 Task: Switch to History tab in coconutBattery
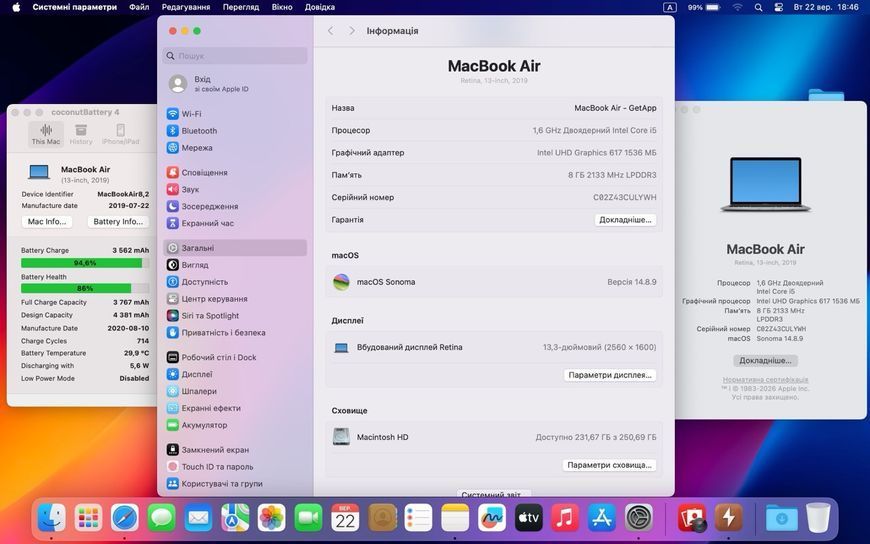tap(81, 134)
